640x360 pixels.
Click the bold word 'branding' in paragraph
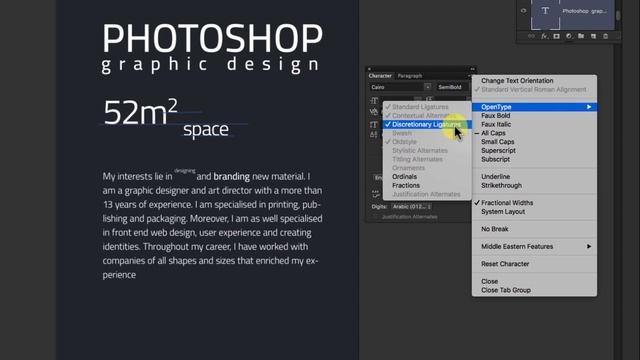231,176
